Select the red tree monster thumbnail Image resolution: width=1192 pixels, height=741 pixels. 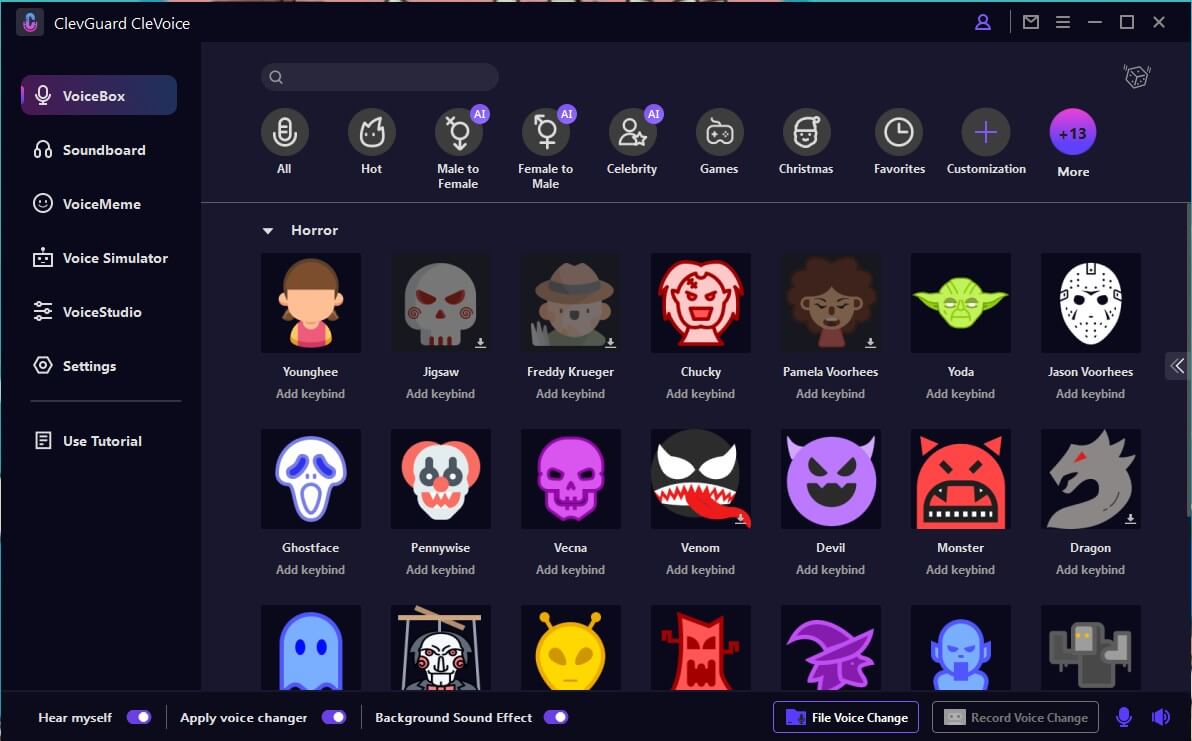(701, 648)
